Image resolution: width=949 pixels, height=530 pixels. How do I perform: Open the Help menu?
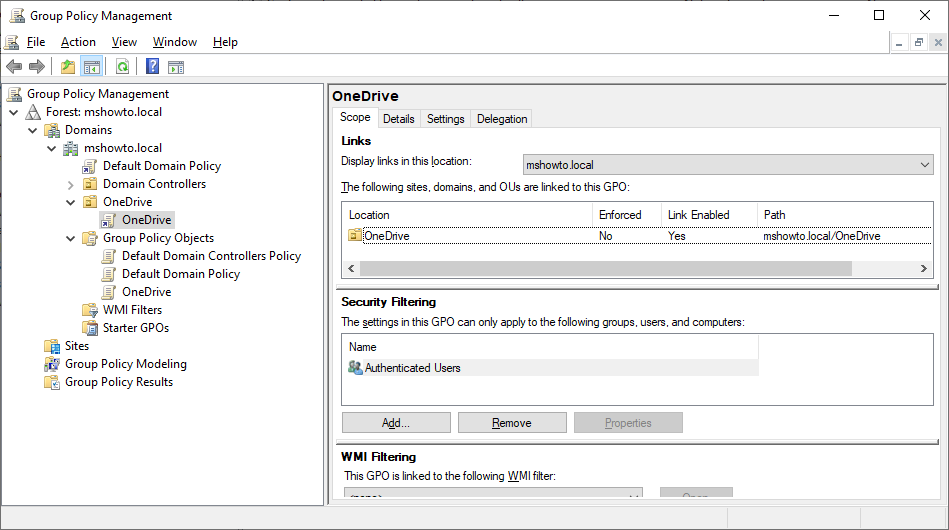point(225,42)
